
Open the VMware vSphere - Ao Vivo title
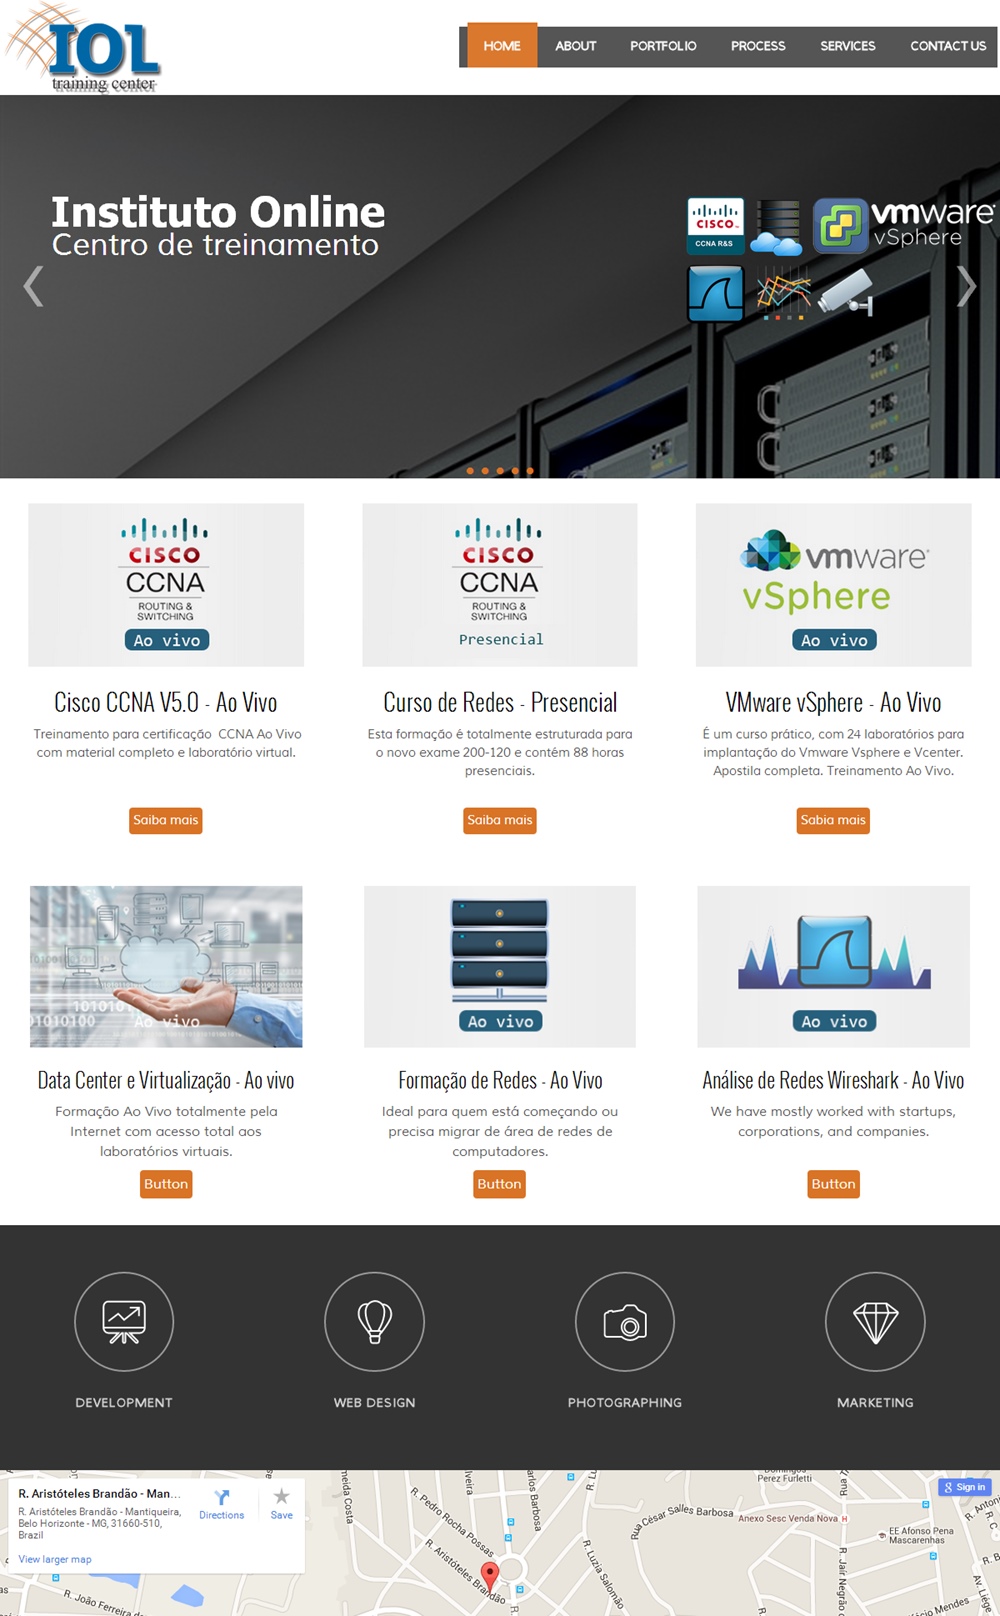[833, 702]
